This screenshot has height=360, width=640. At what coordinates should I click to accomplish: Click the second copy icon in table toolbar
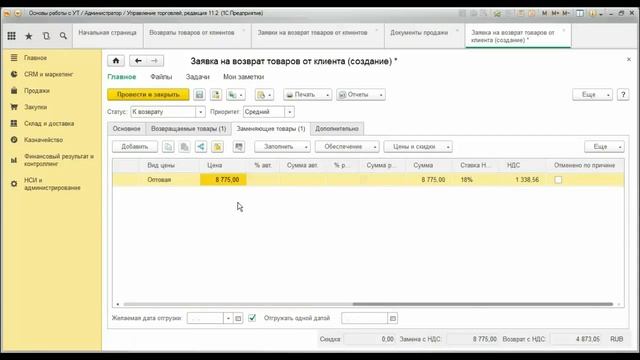(x=184, y=147)
